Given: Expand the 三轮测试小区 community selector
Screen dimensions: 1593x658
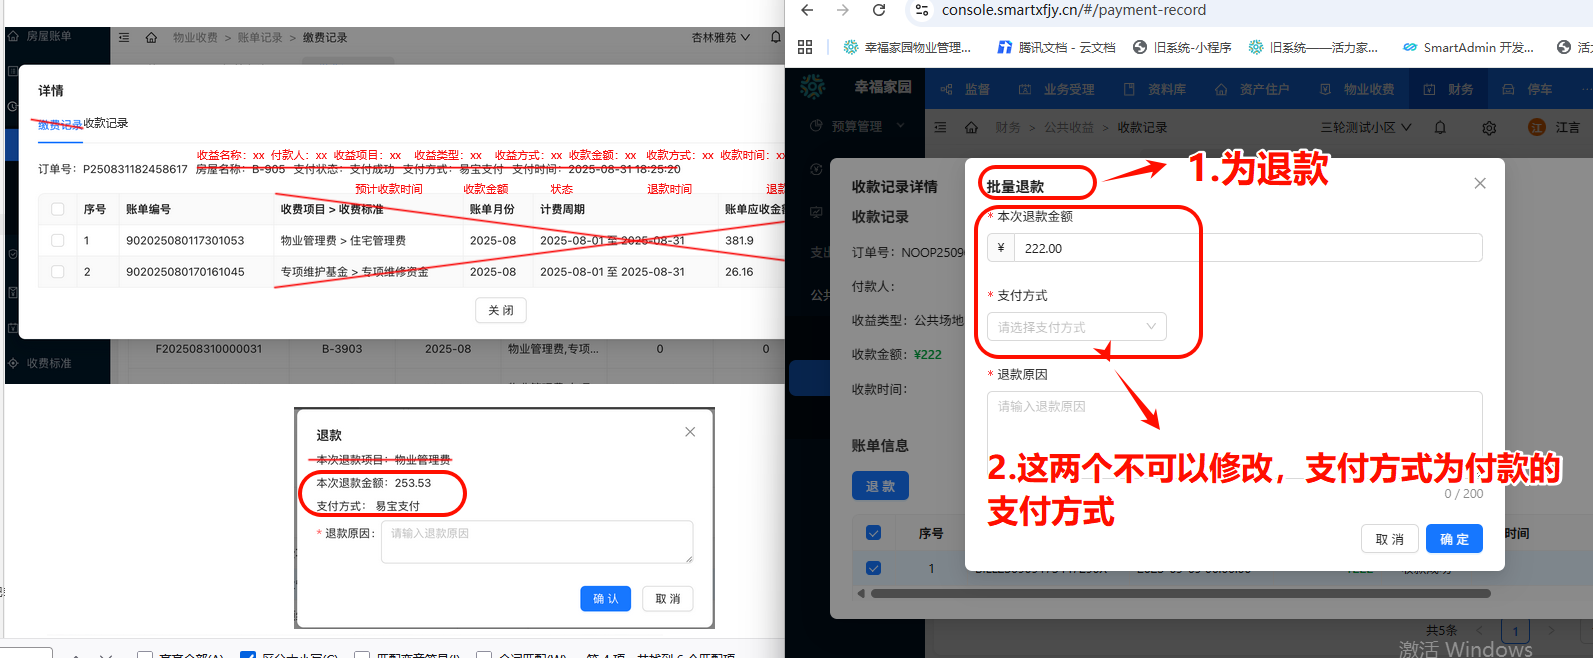Looking at the screenshot, I should click(x=1366, y=128).
